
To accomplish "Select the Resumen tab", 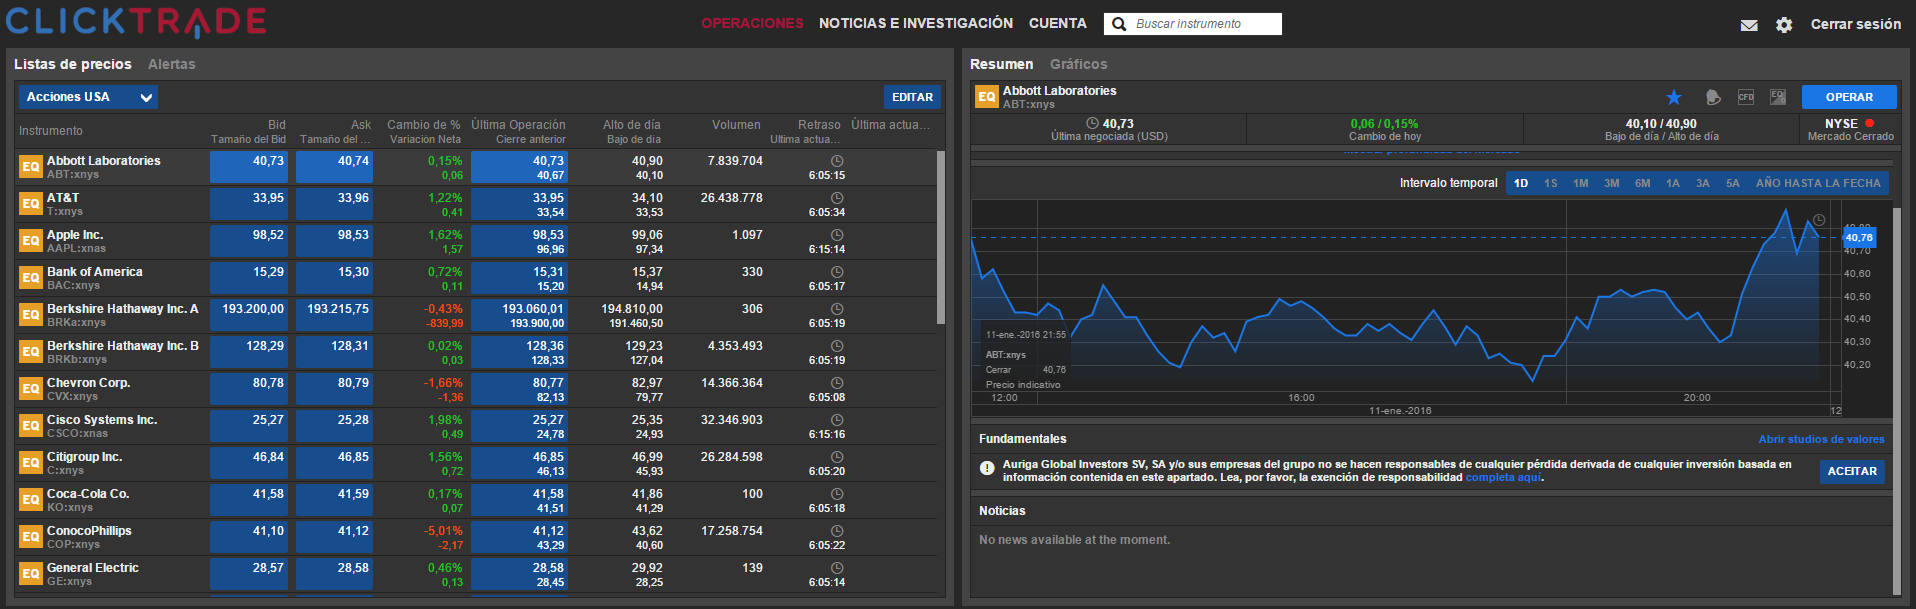I will coord(1001,64).
